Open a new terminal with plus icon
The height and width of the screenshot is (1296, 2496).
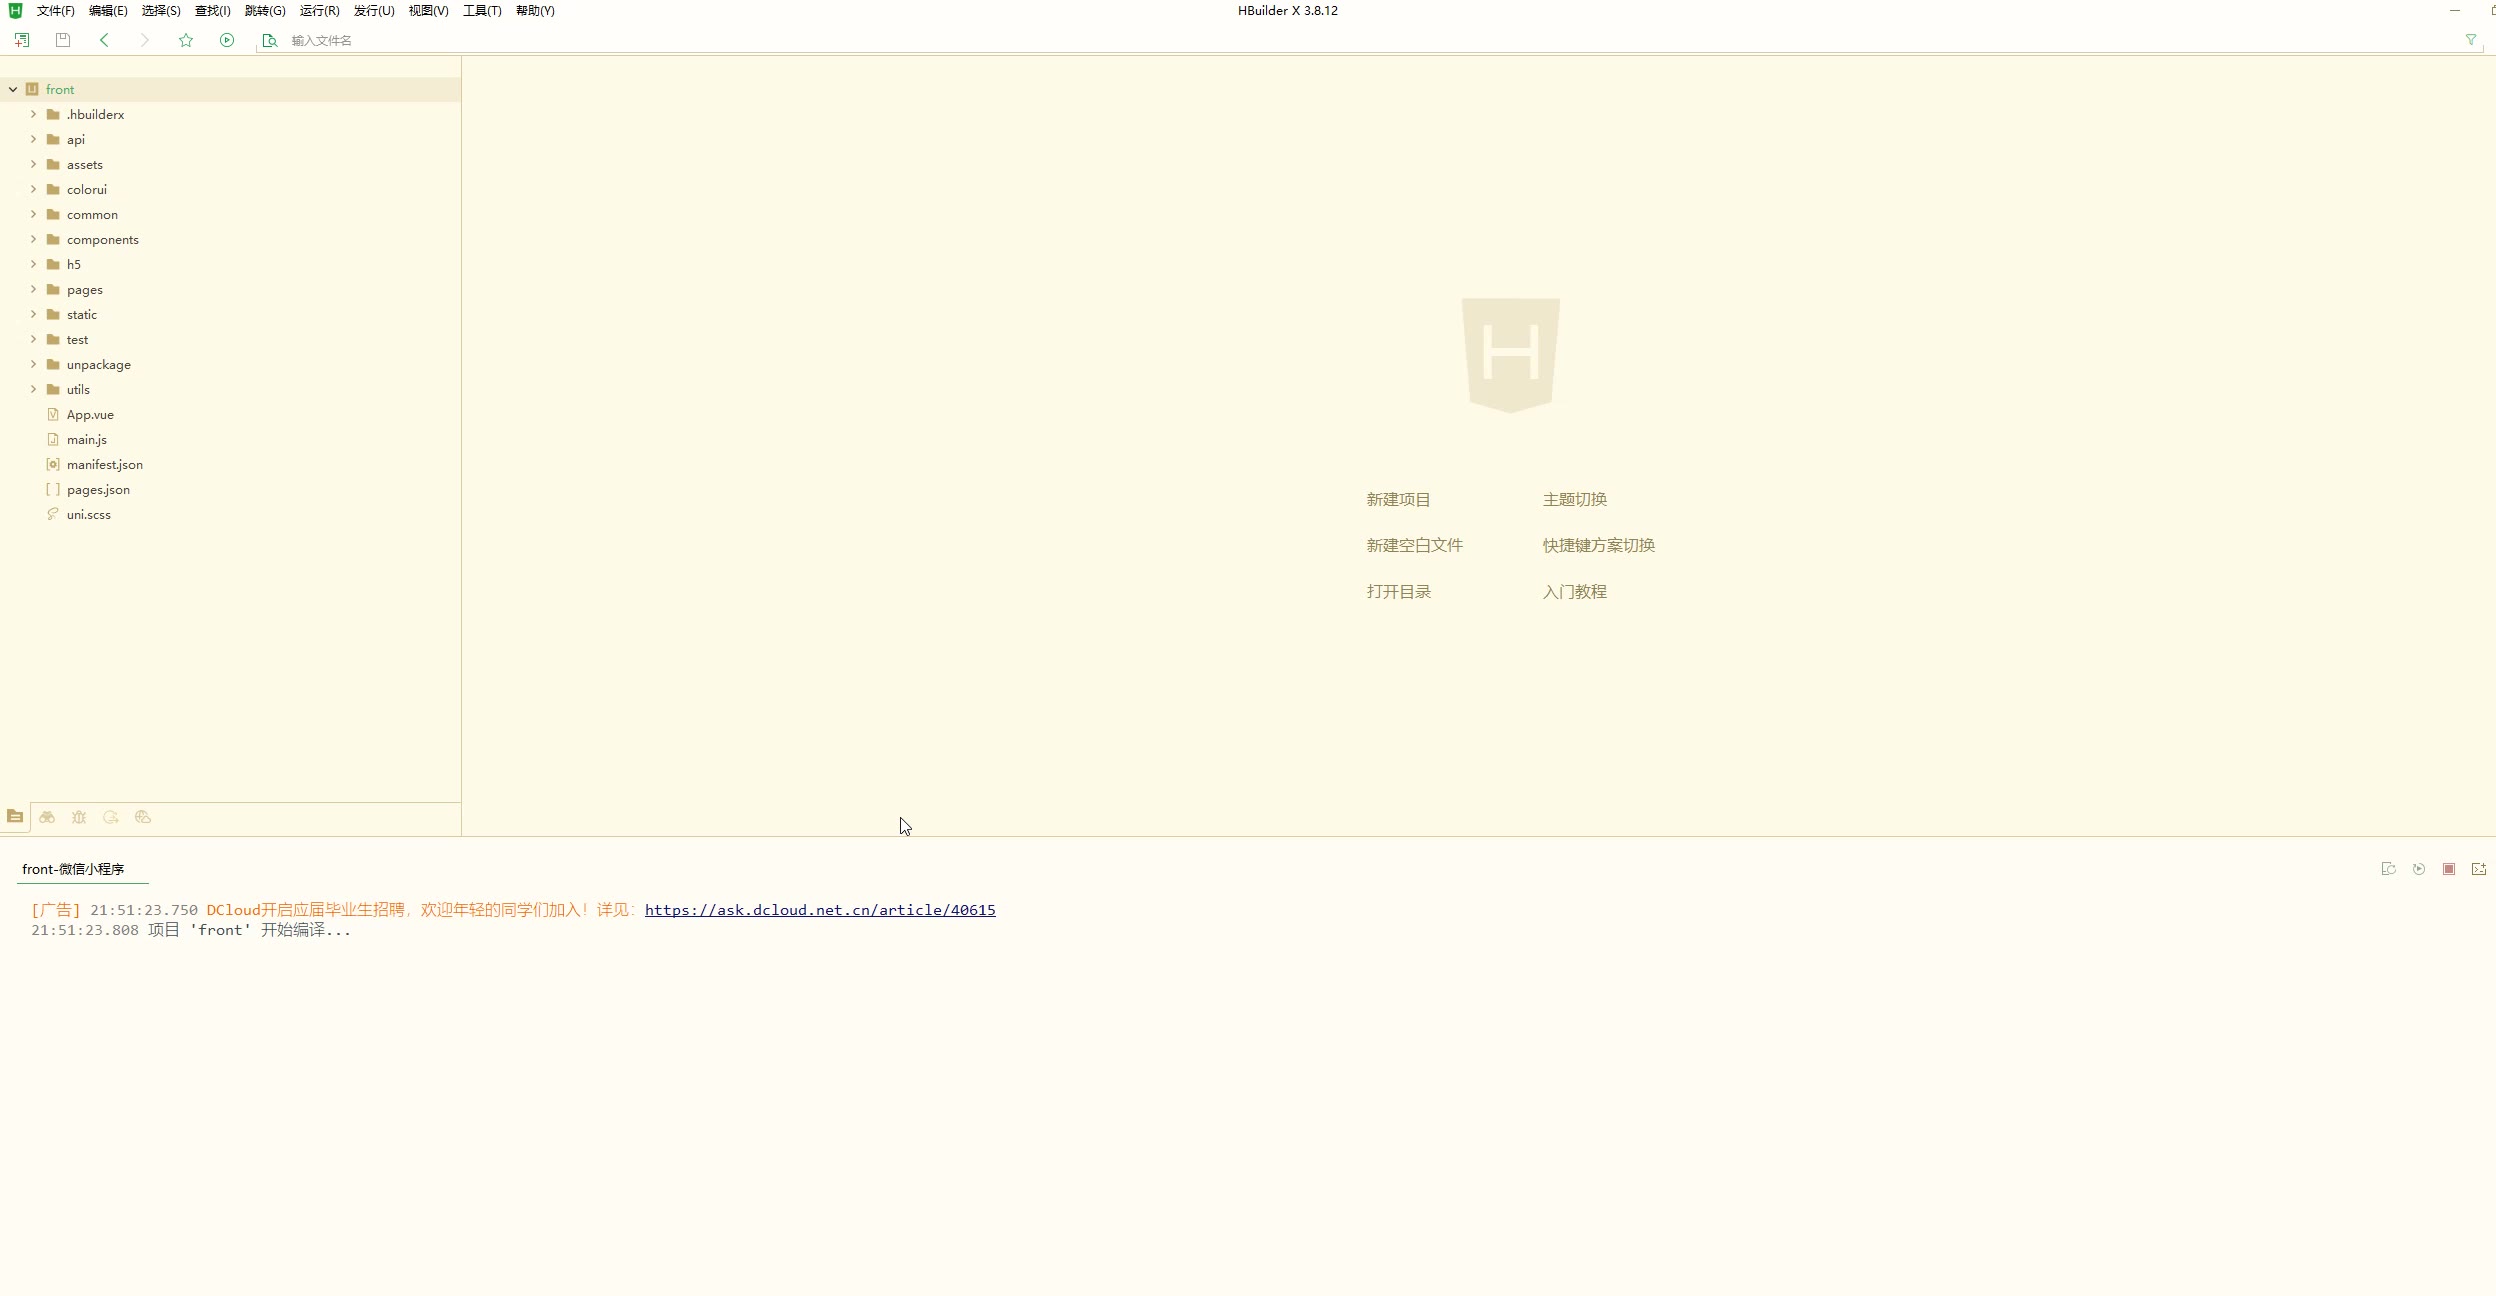(x=2479, y=869)
